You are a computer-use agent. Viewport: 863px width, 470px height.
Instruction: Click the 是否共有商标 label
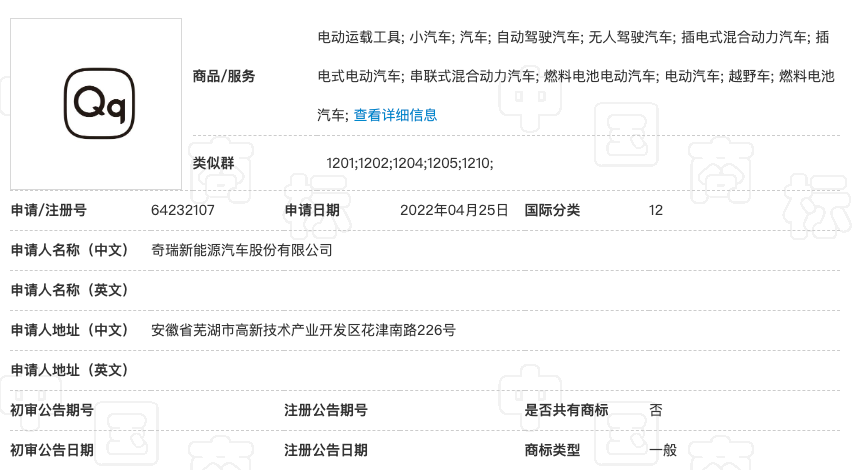pyautogui.click(x=566, y=410)
